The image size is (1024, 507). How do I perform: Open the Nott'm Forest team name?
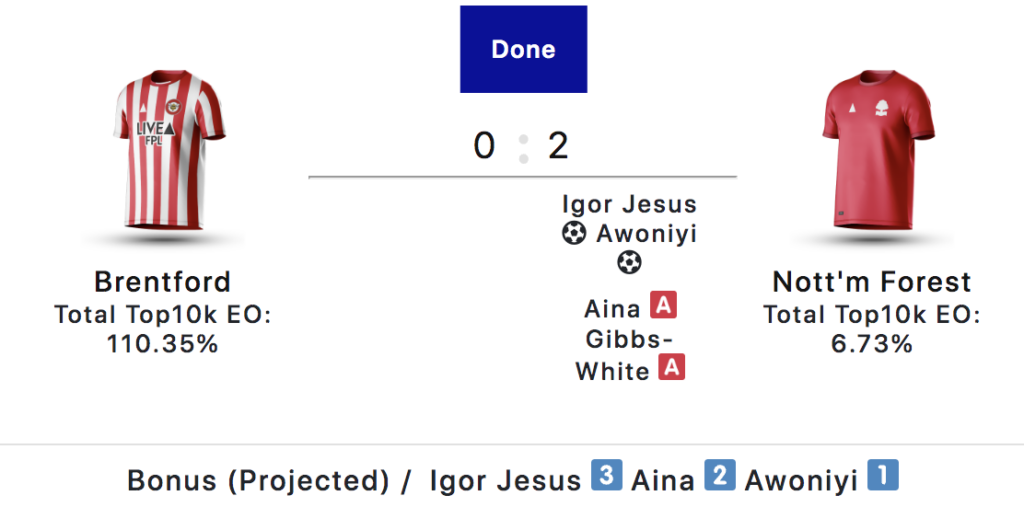click(872, 281)
